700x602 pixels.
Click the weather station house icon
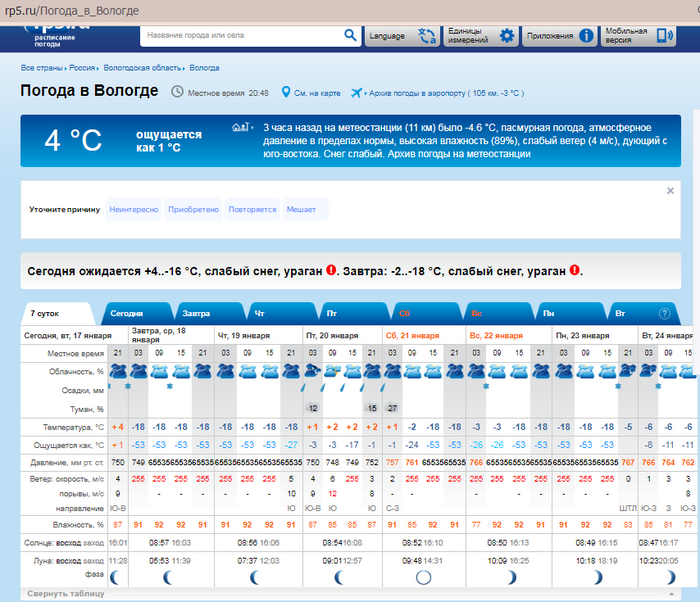(x=241, y=127)
